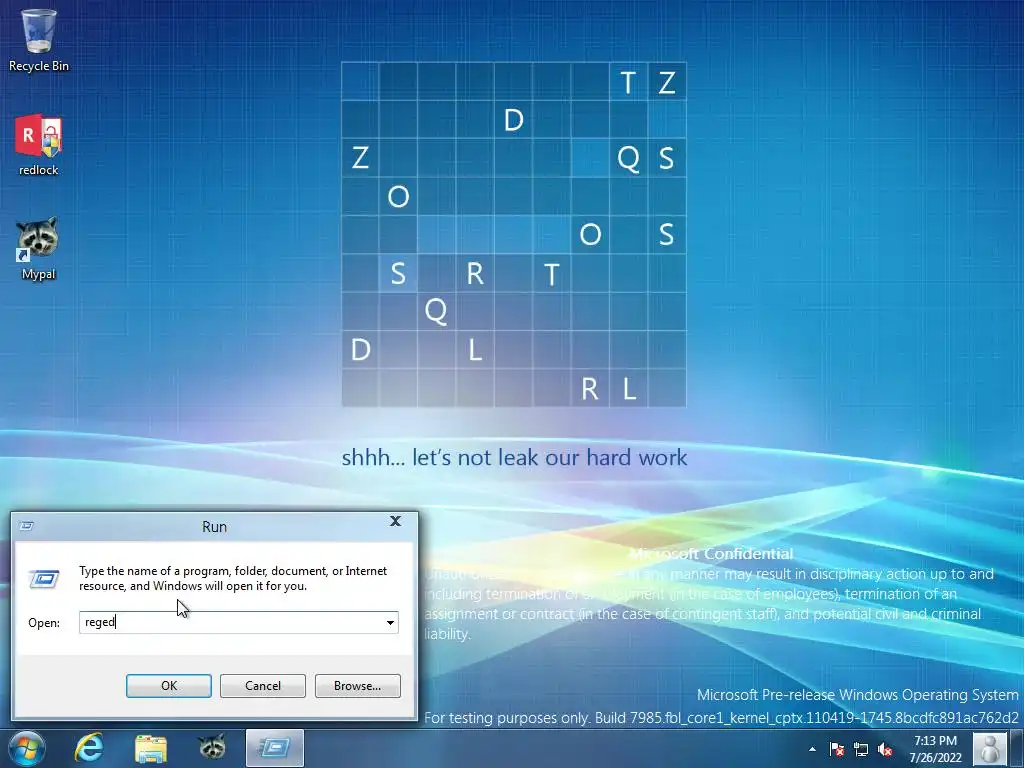Show hidden tray icons arrow

pyautogui.click(x=812, y=749)
